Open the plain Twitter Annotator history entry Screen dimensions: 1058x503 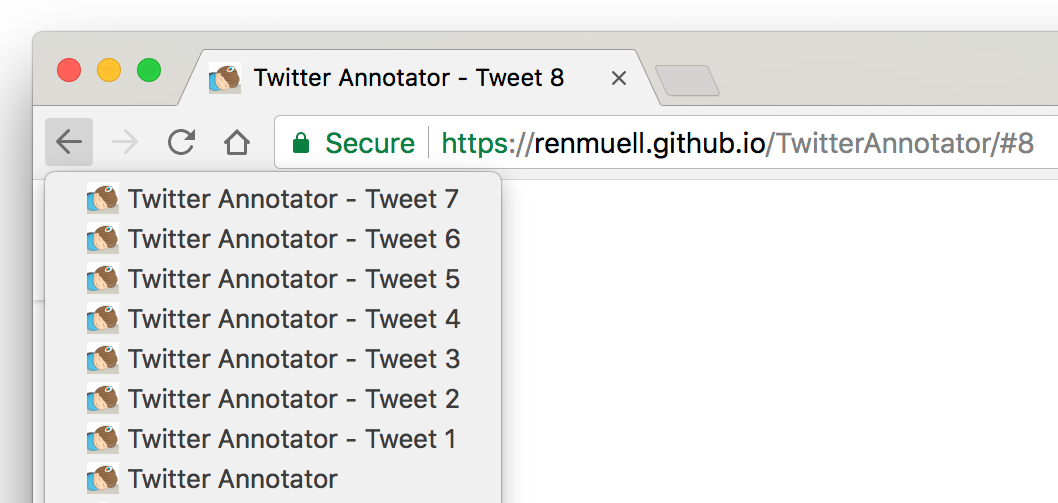pyautogui.click(x=233, y=479)
